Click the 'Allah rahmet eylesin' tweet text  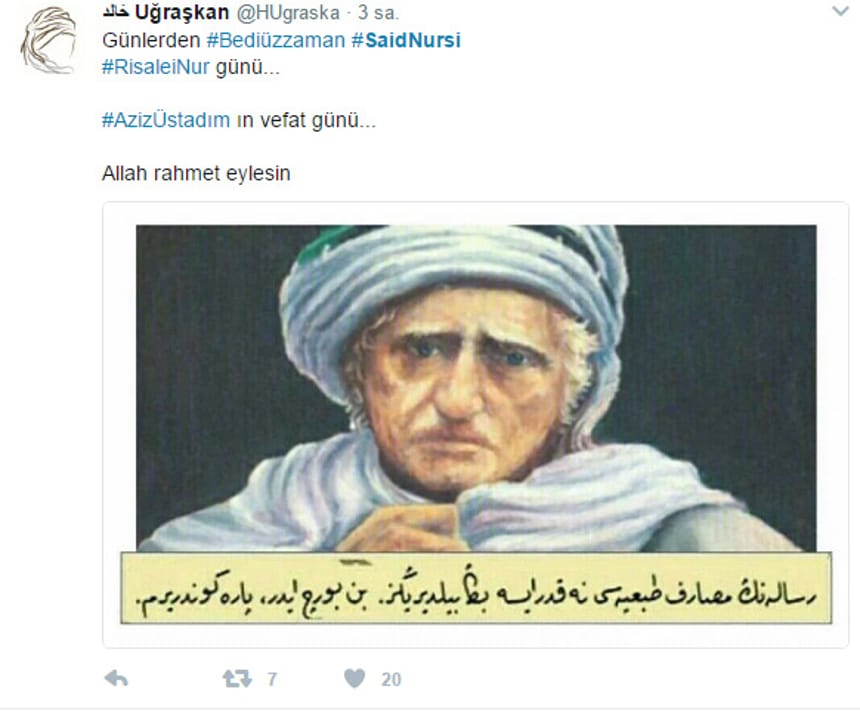tap(196, 173)
